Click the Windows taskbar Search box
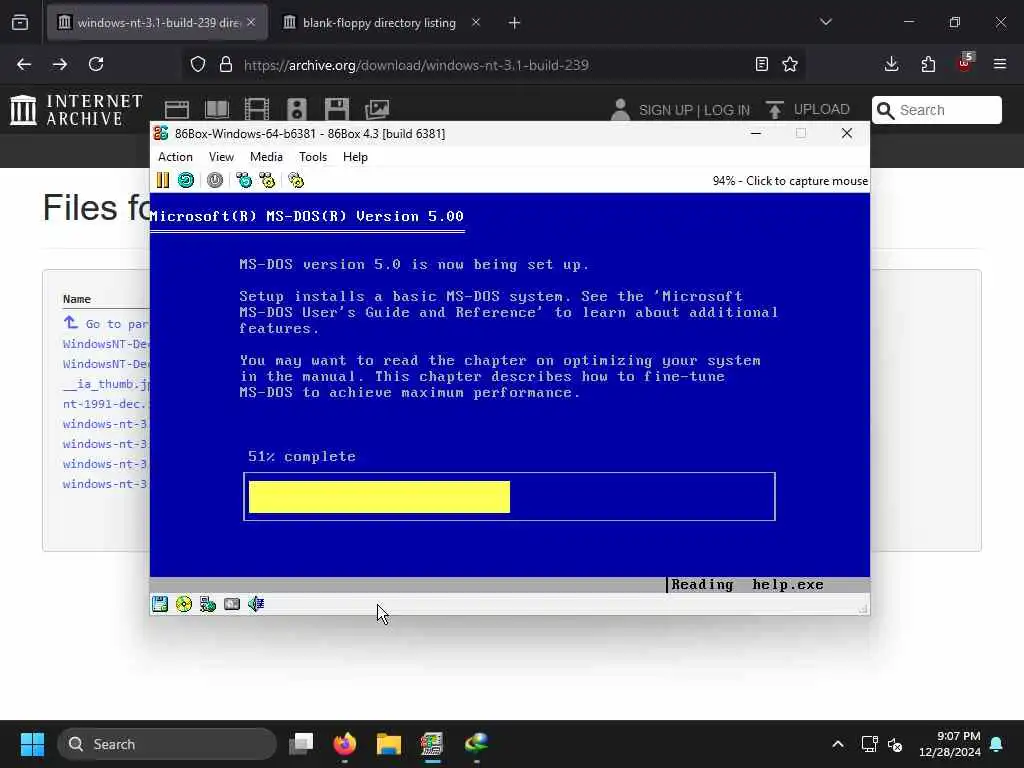The height and width of the screenshot is (768, 1024). click(167, 744)
